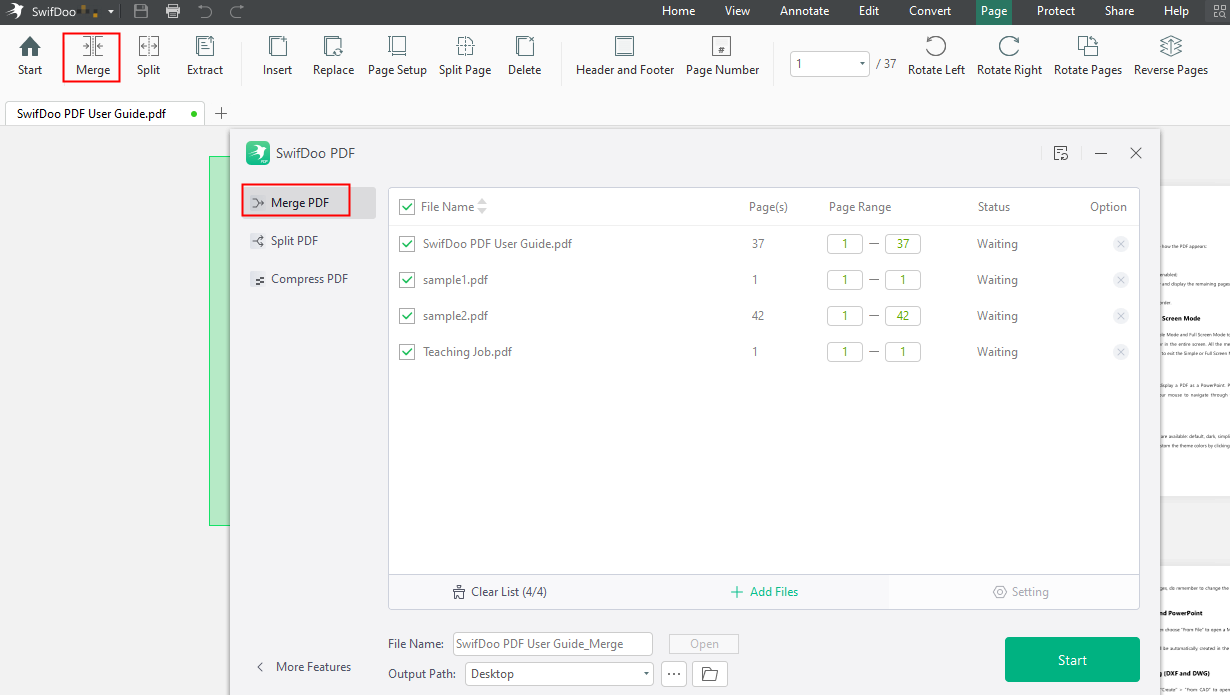
Task: Rotate the page right
Action: [x=1009, y=56]
